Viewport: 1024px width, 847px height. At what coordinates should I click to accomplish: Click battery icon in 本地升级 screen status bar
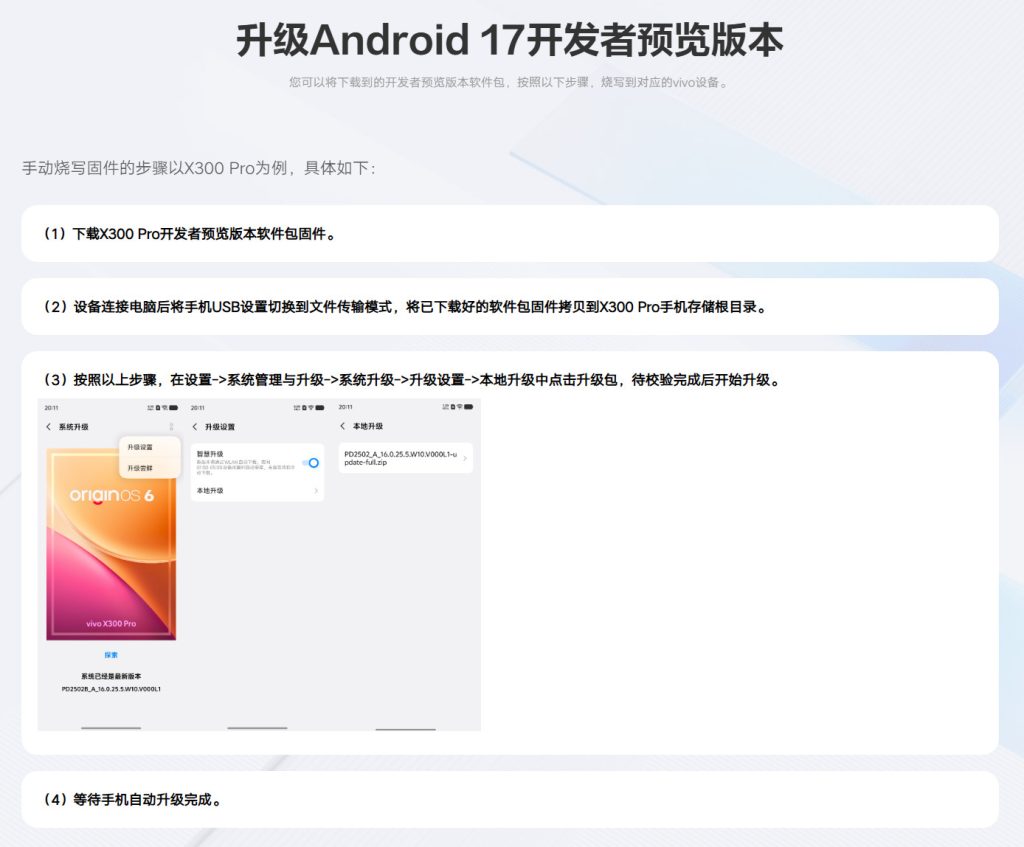(469, 408)
